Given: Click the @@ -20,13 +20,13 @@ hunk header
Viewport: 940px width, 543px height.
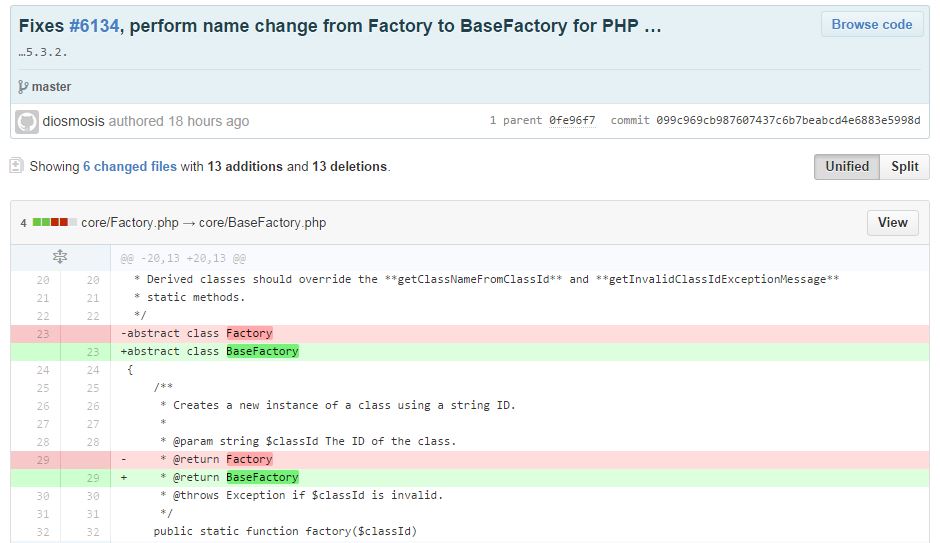Looking at the screenshot, I should click(183, 258).
